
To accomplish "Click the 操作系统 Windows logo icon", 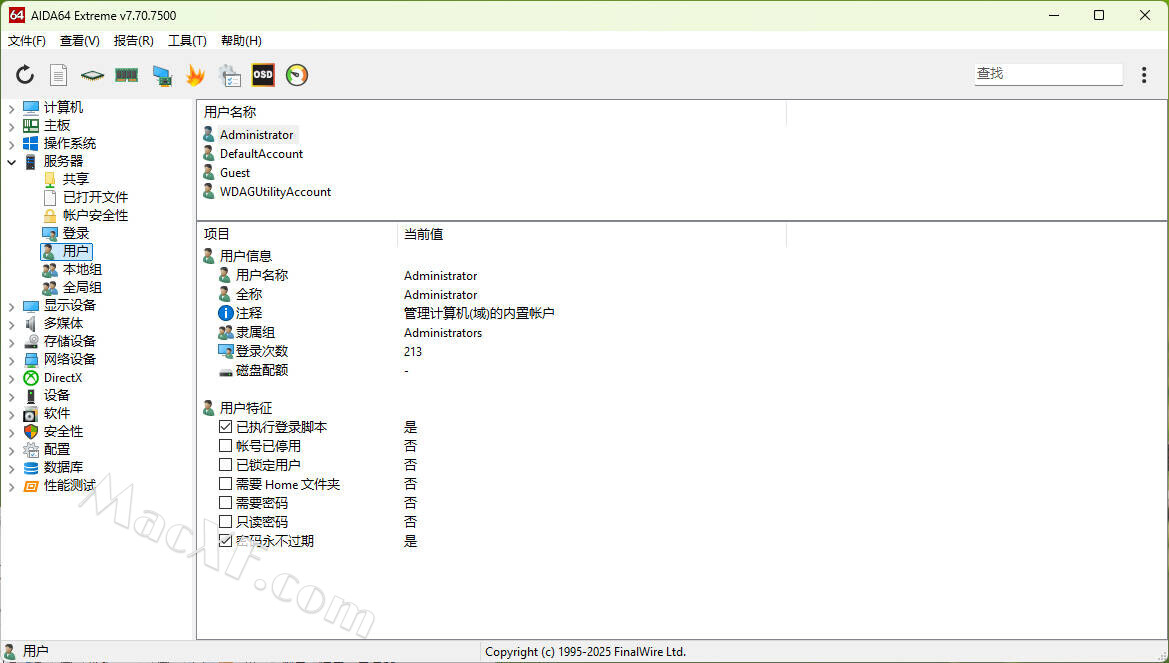I will (31, 143).
